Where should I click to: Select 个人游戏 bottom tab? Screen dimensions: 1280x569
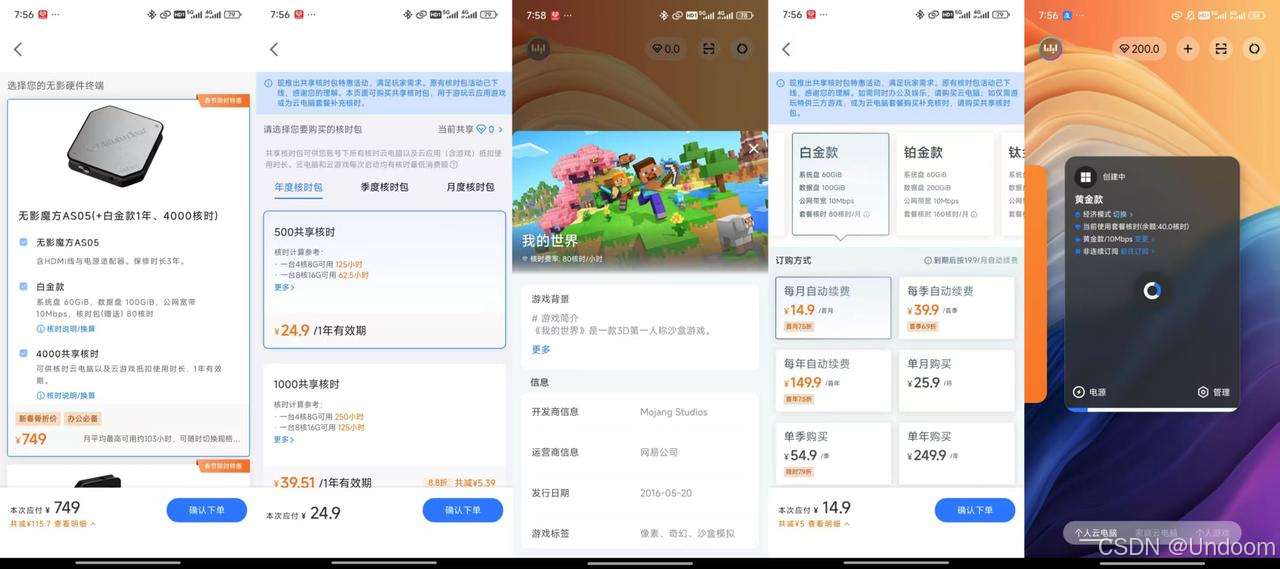pos(1213,533)
